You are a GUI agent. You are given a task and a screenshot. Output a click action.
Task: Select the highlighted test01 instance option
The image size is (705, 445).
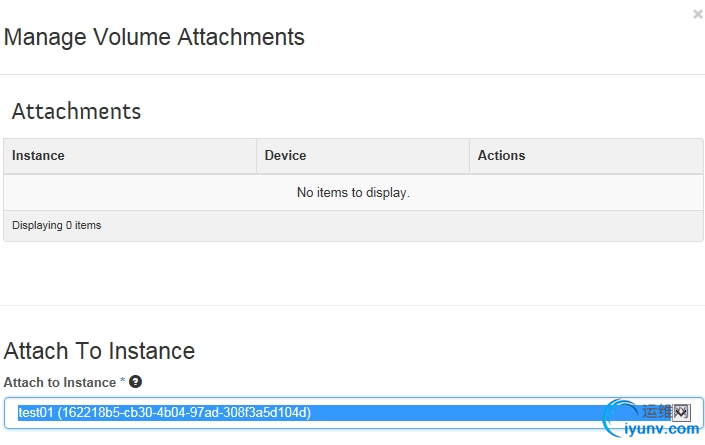[165, 413]
